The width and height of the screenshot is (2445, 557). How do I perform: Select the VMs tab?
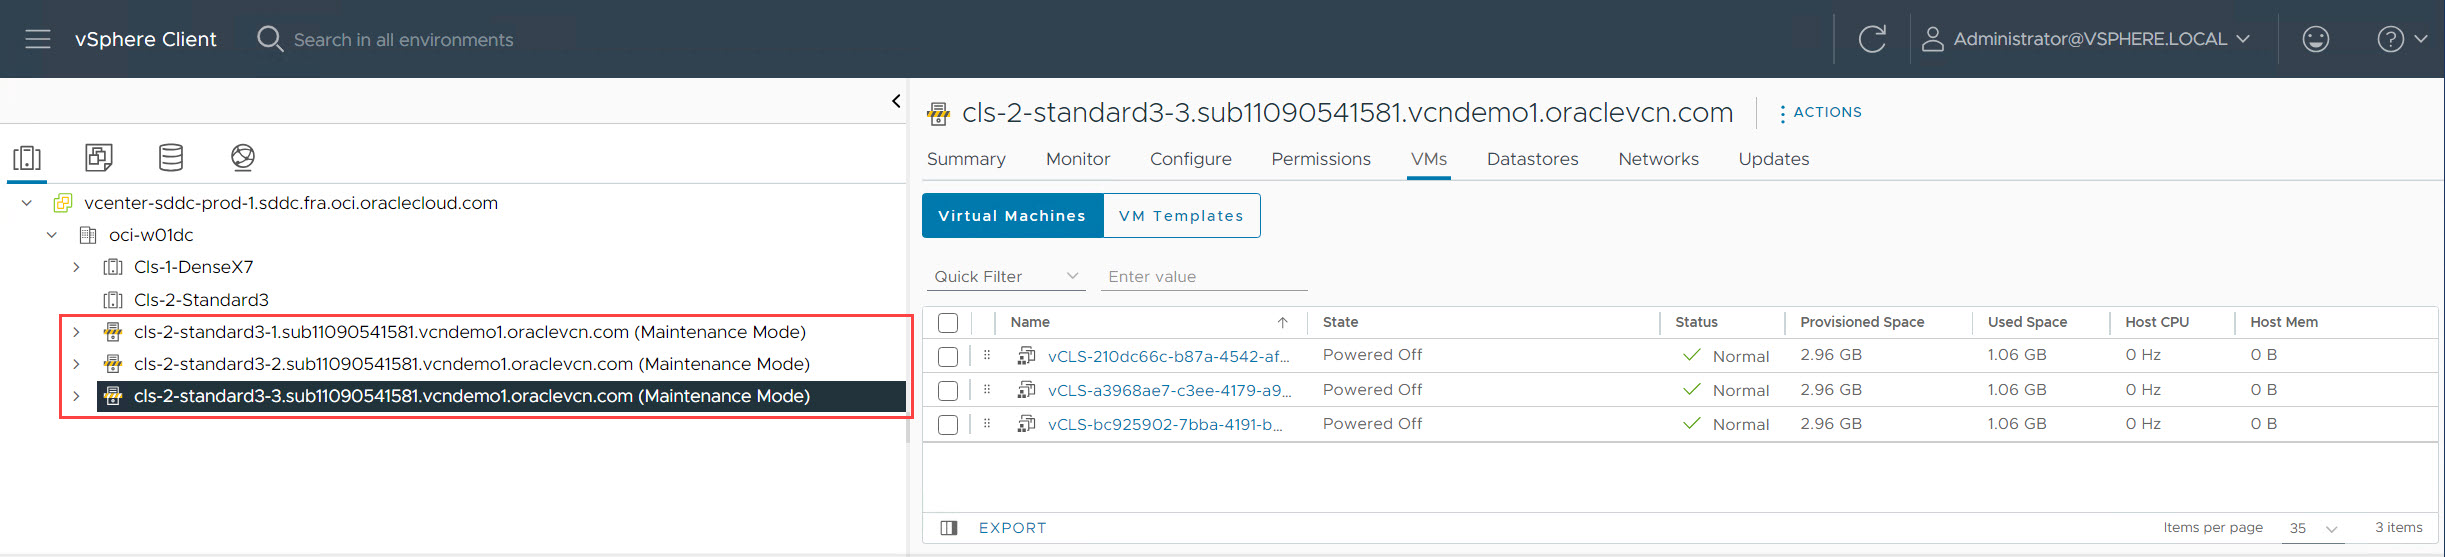1429,159
